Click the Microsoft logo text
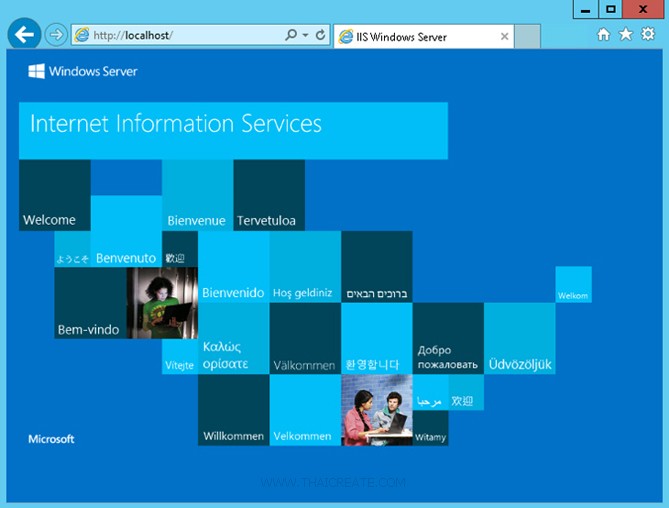The image size is (669, 508). pos(51,439)
